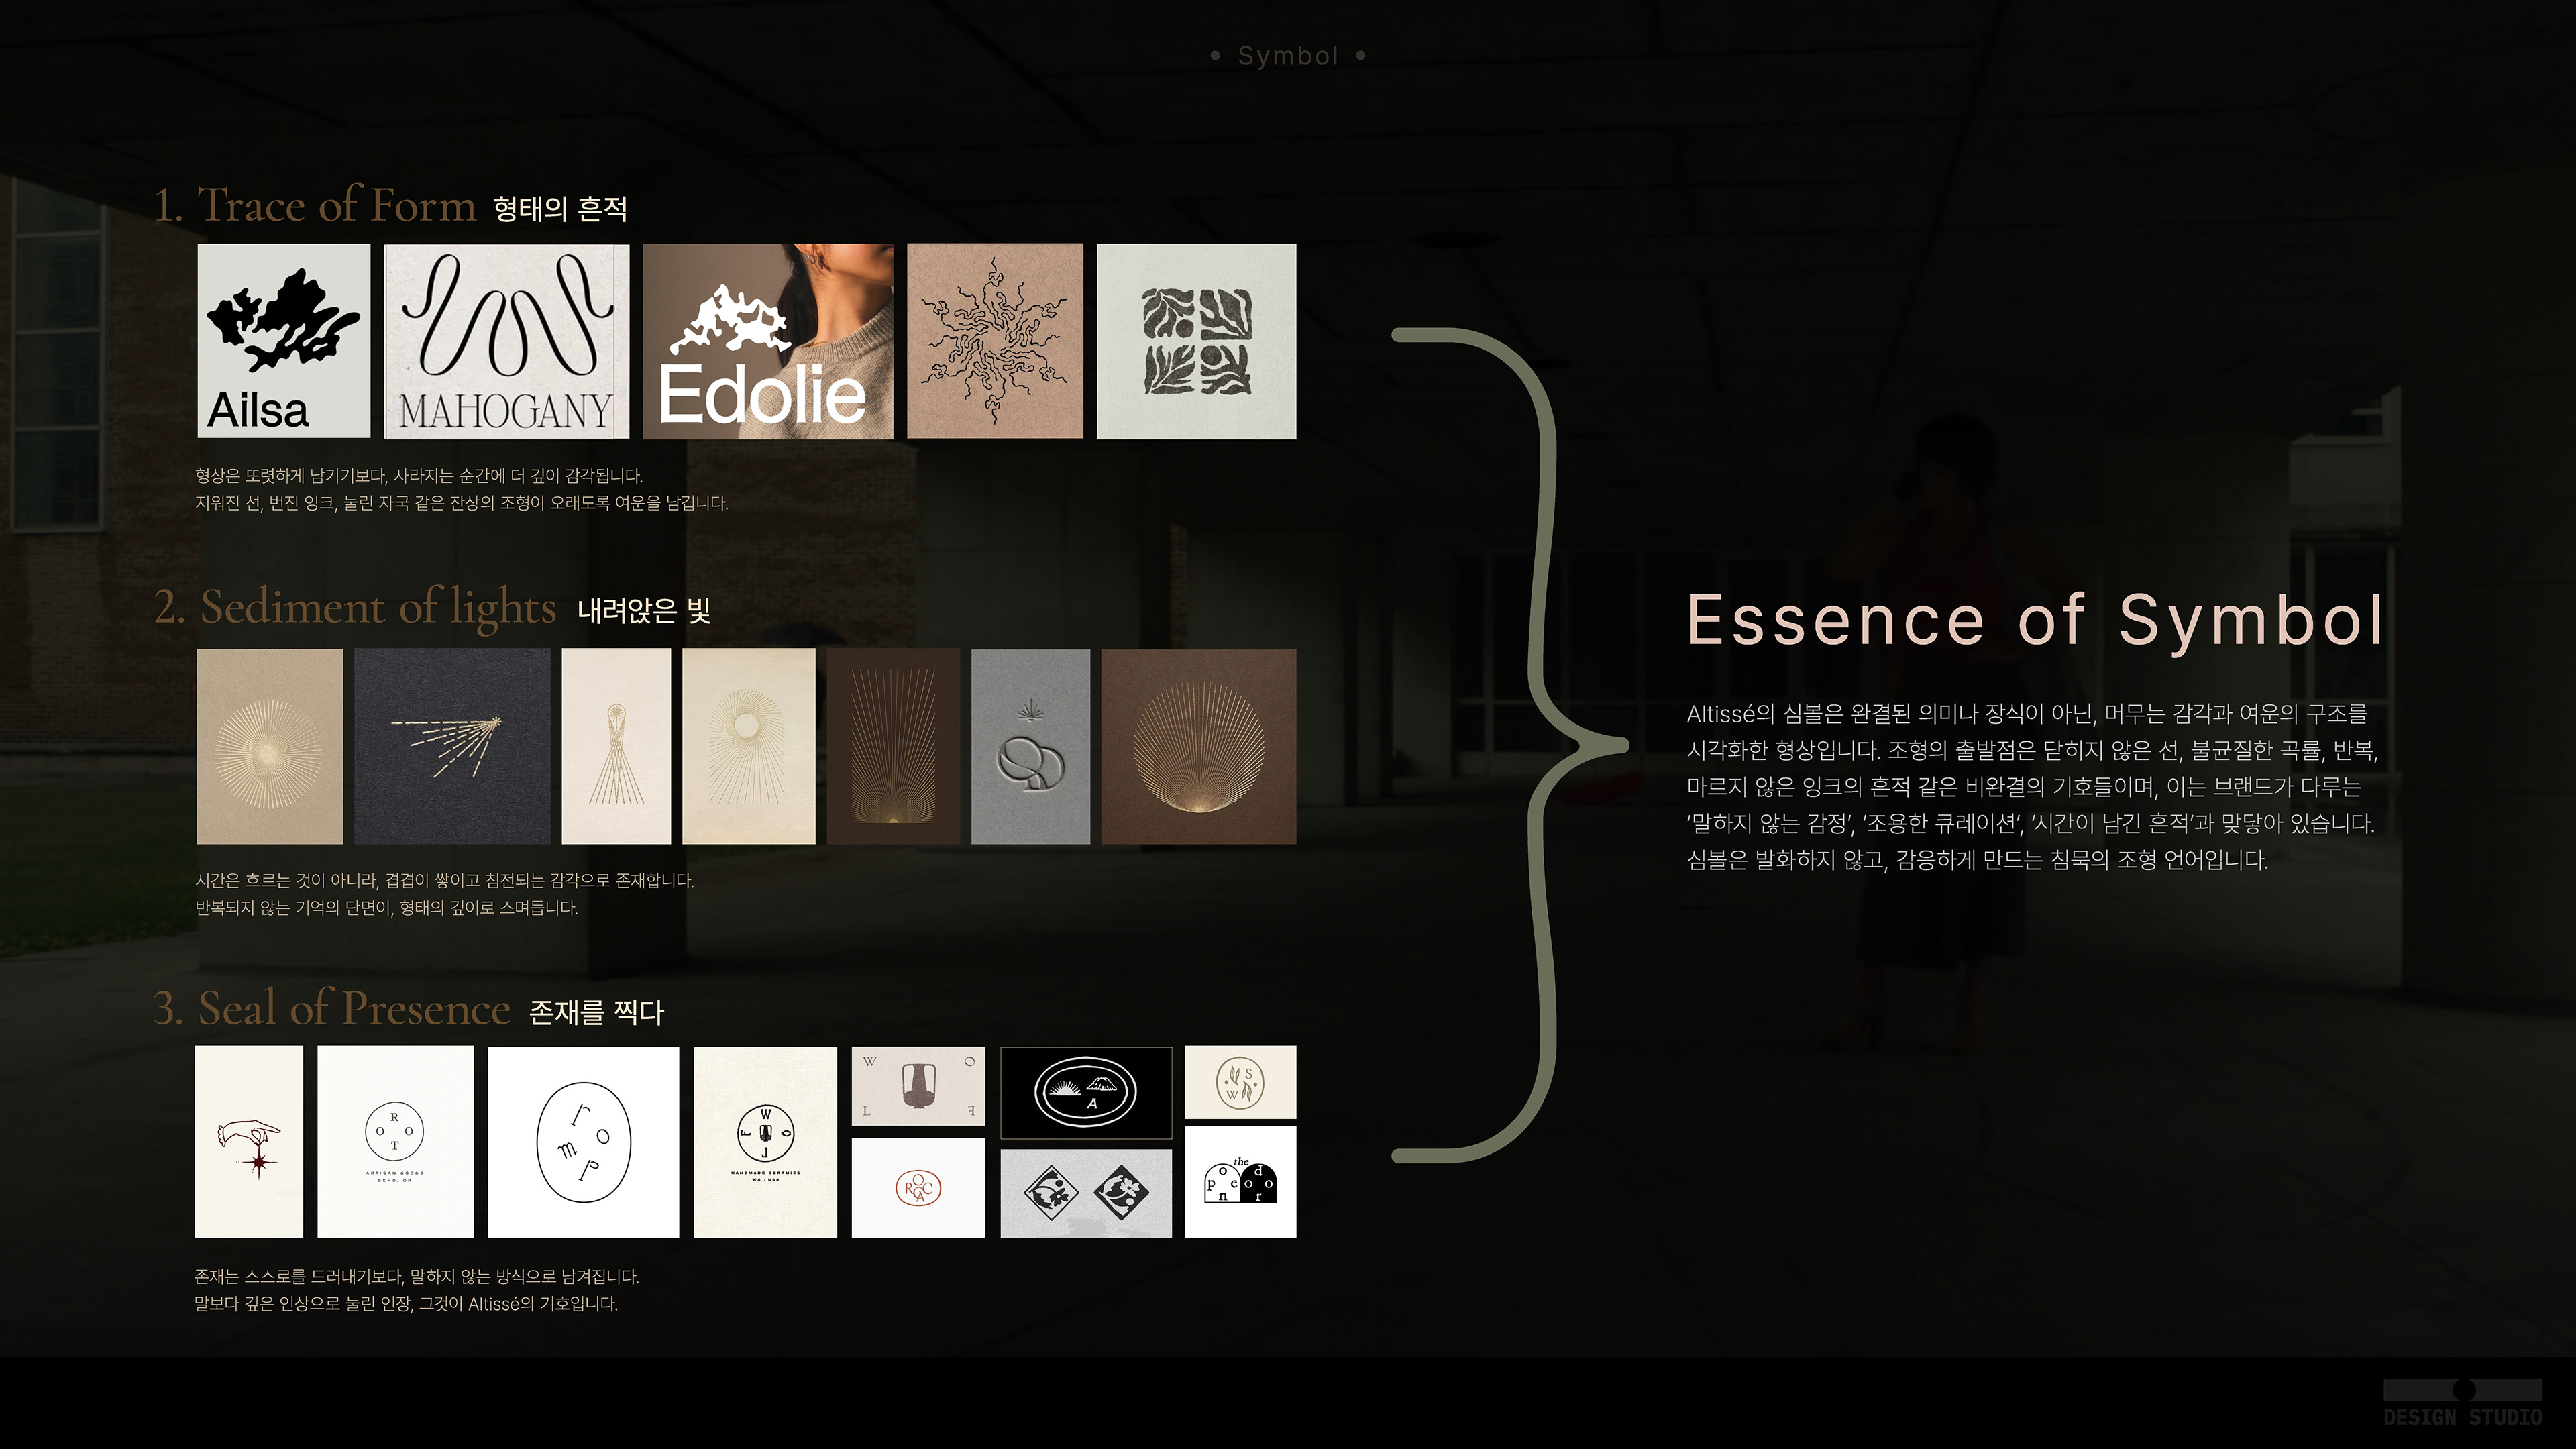Viewport: 2576px width, 1449px height.
Task: Select the shooting star on dark card
Action: point(452,746)
